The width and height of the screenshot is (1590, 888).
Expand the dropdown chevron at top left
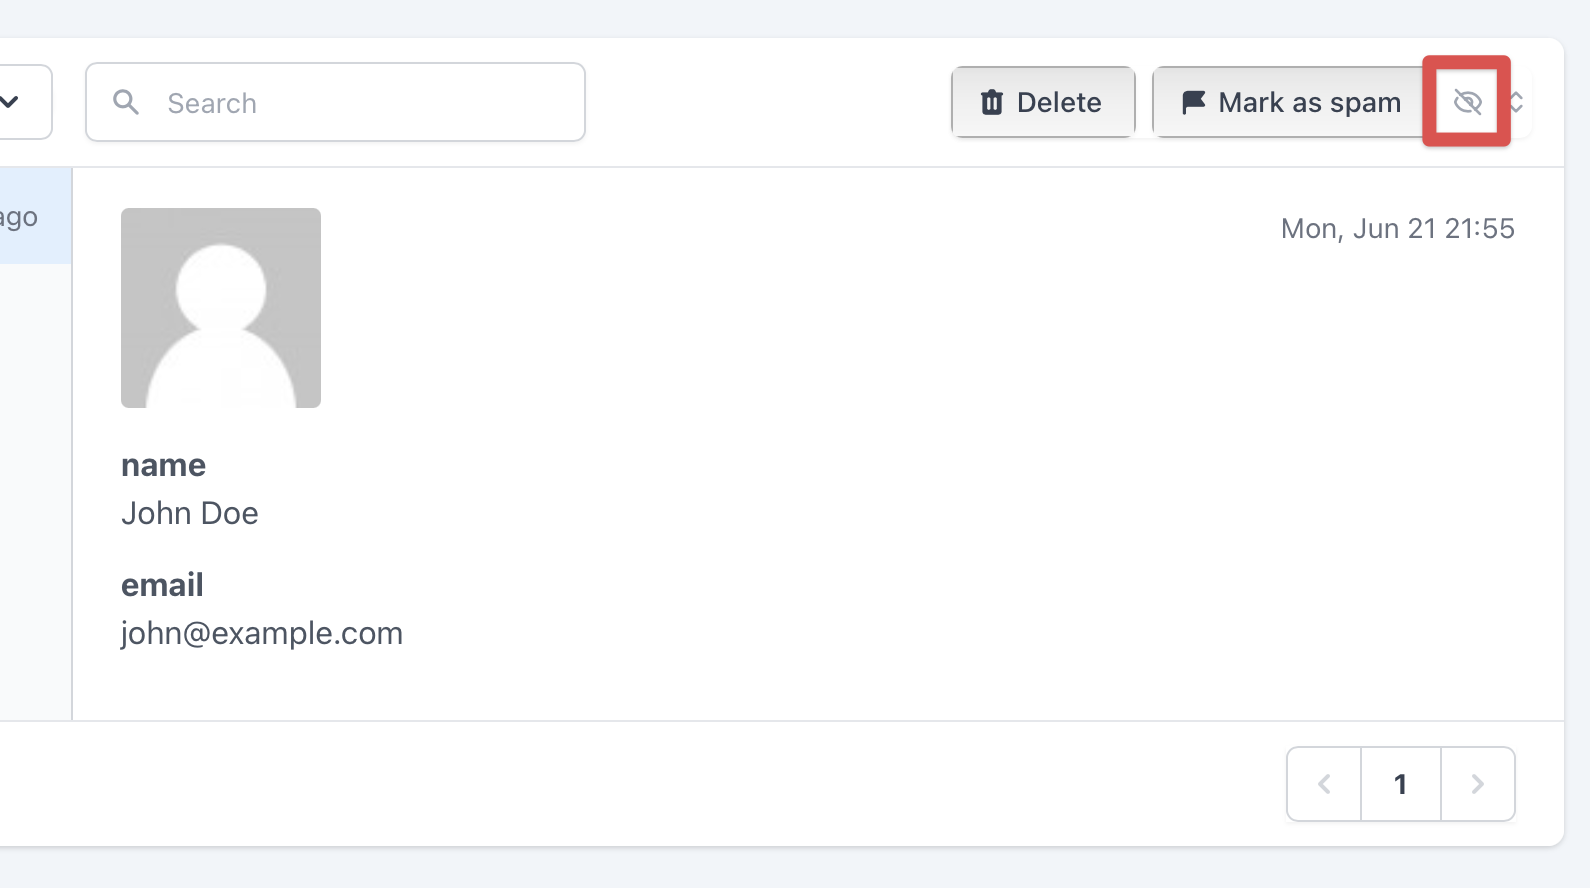[10, 102]
